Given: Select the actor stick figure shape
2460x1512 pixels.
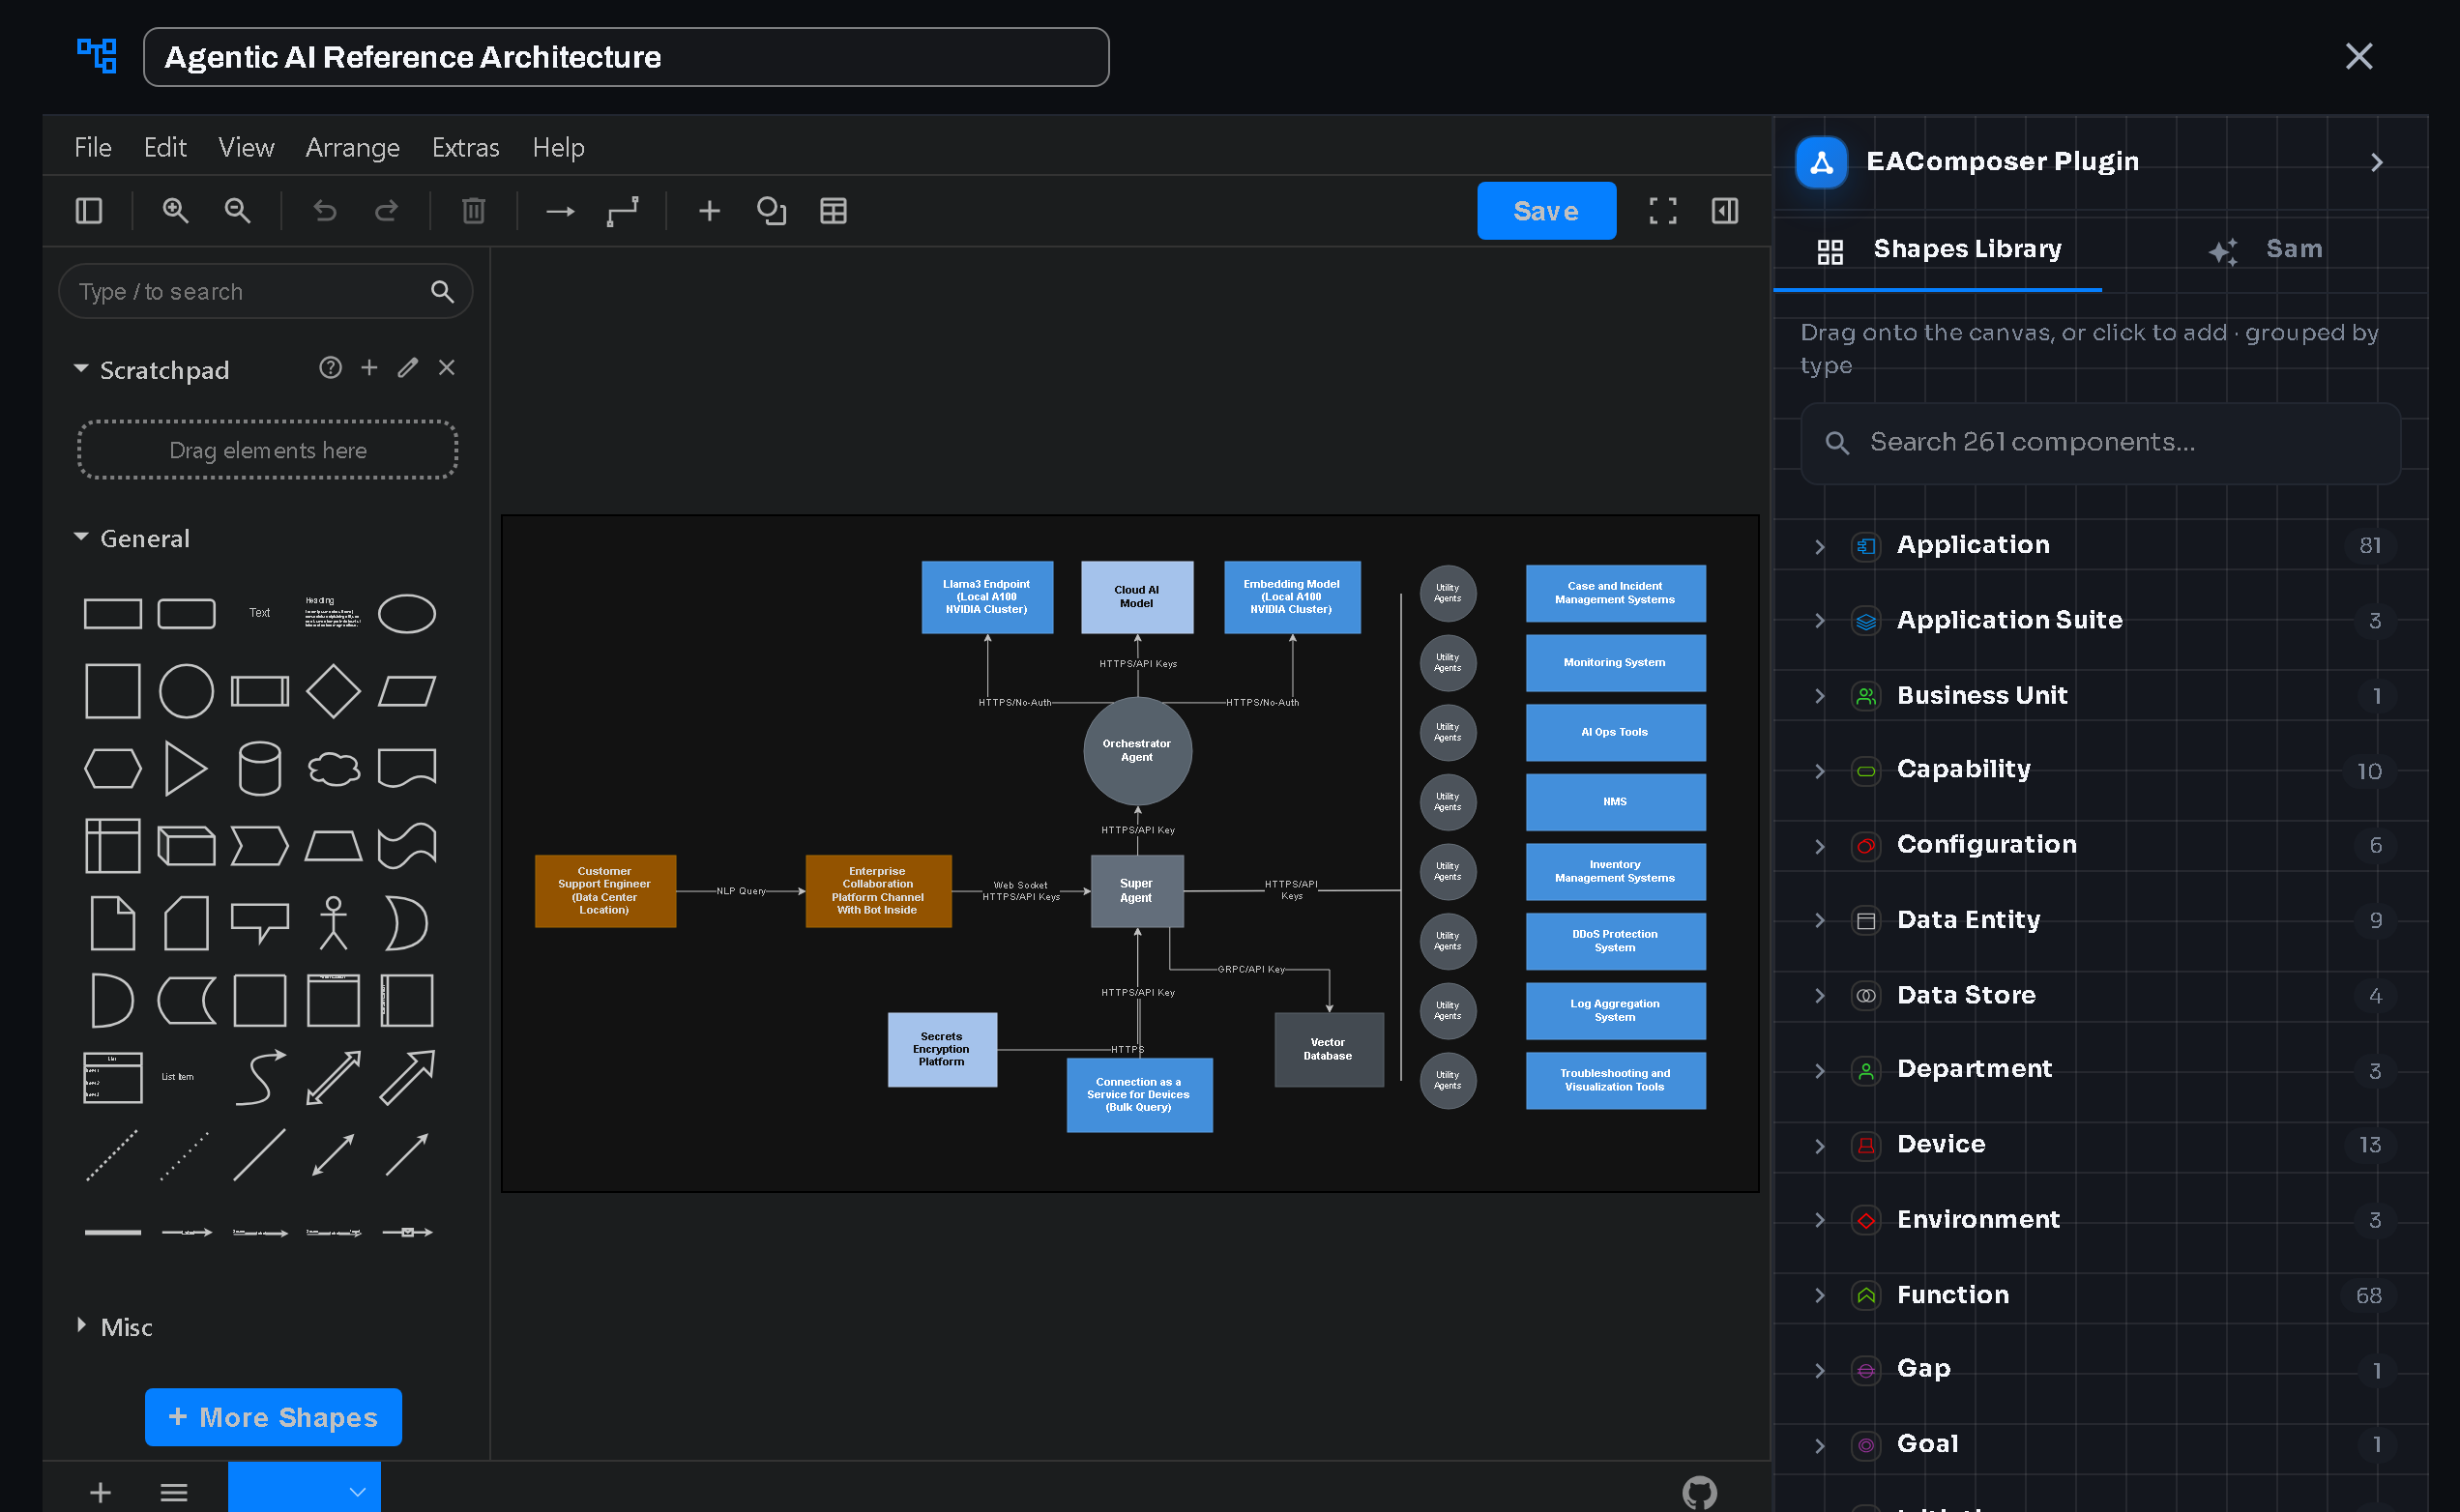Looking at the screenshot, I should pyautogui.click(x=333, y=923).
